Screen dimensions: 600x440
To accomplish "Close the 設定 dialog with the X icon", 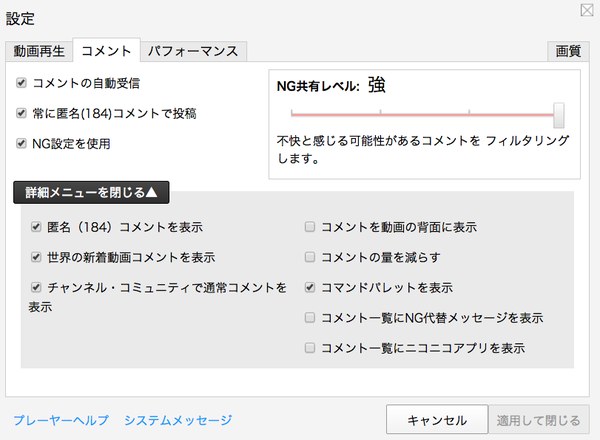I will (x=587, y=10).
